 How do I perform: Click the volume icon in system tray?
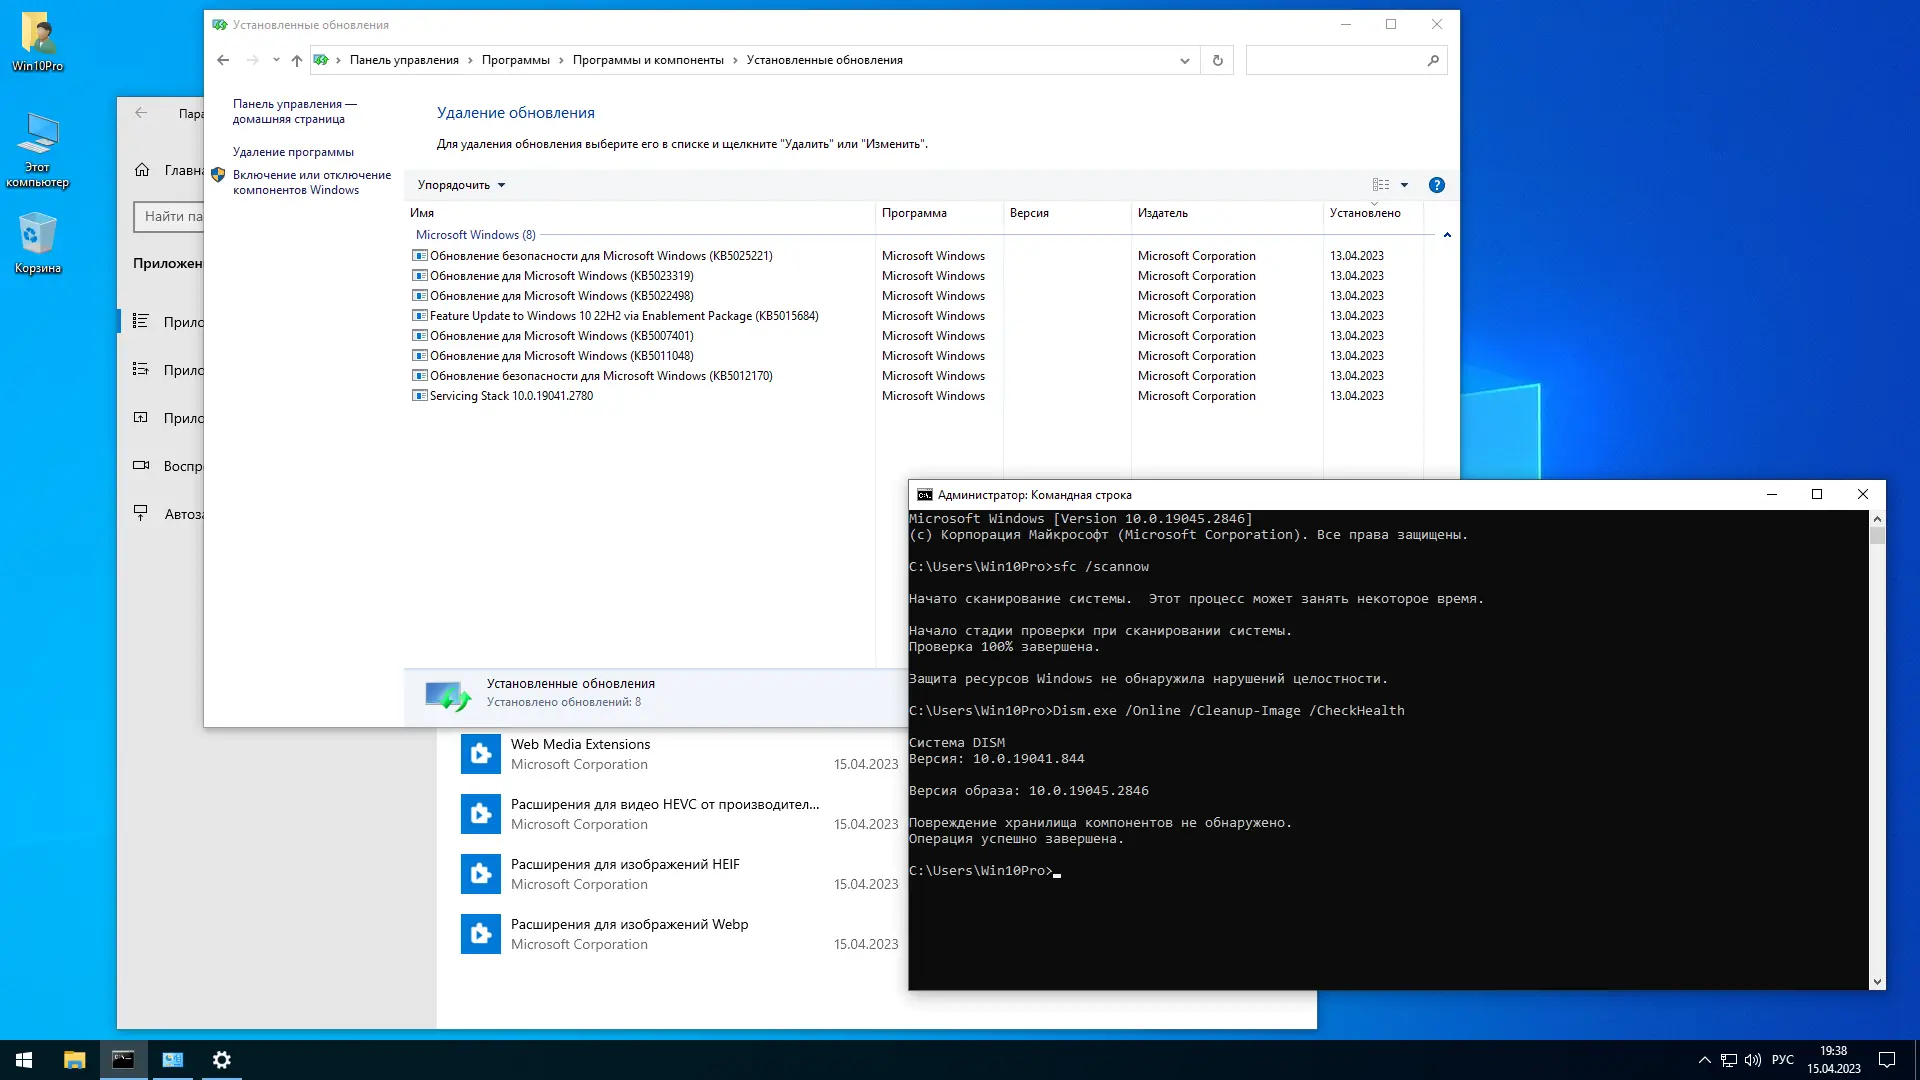tap(1753, 1059)
